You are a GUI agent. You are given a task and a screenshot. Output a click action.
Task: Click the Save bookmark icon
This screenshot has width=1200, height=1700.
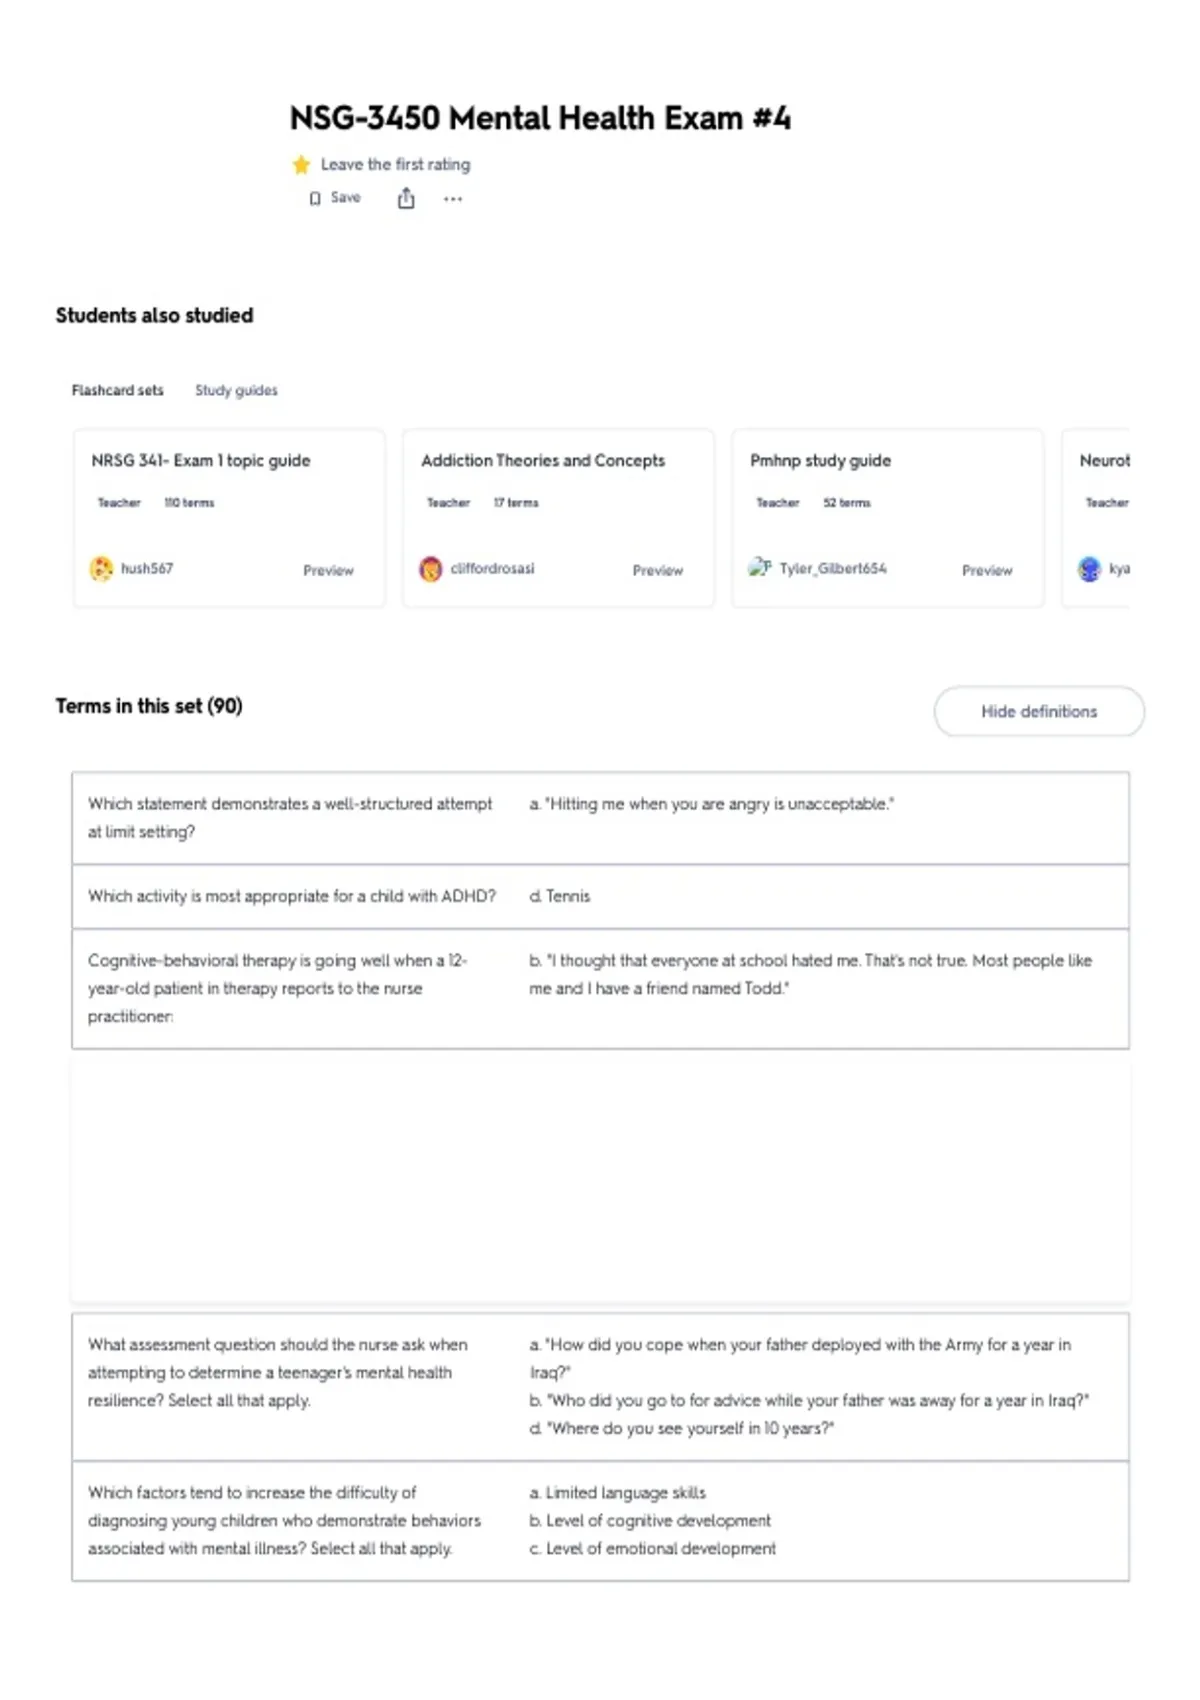point(315,199)
